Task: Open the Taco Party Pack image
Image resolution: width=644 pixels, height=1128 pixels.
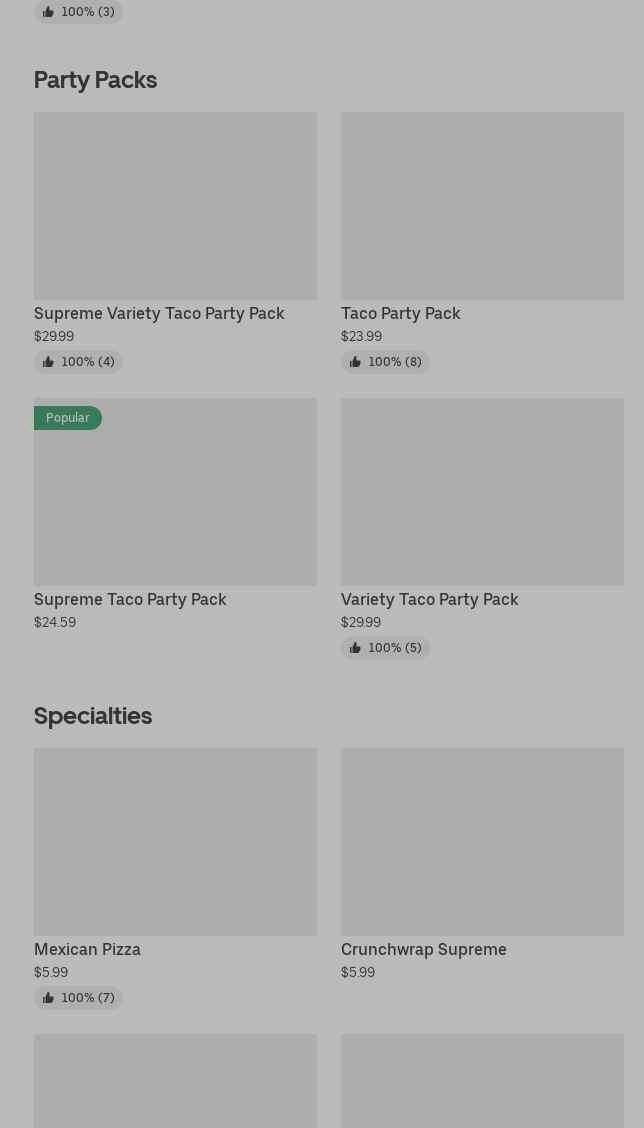Action: coord(482,205)
